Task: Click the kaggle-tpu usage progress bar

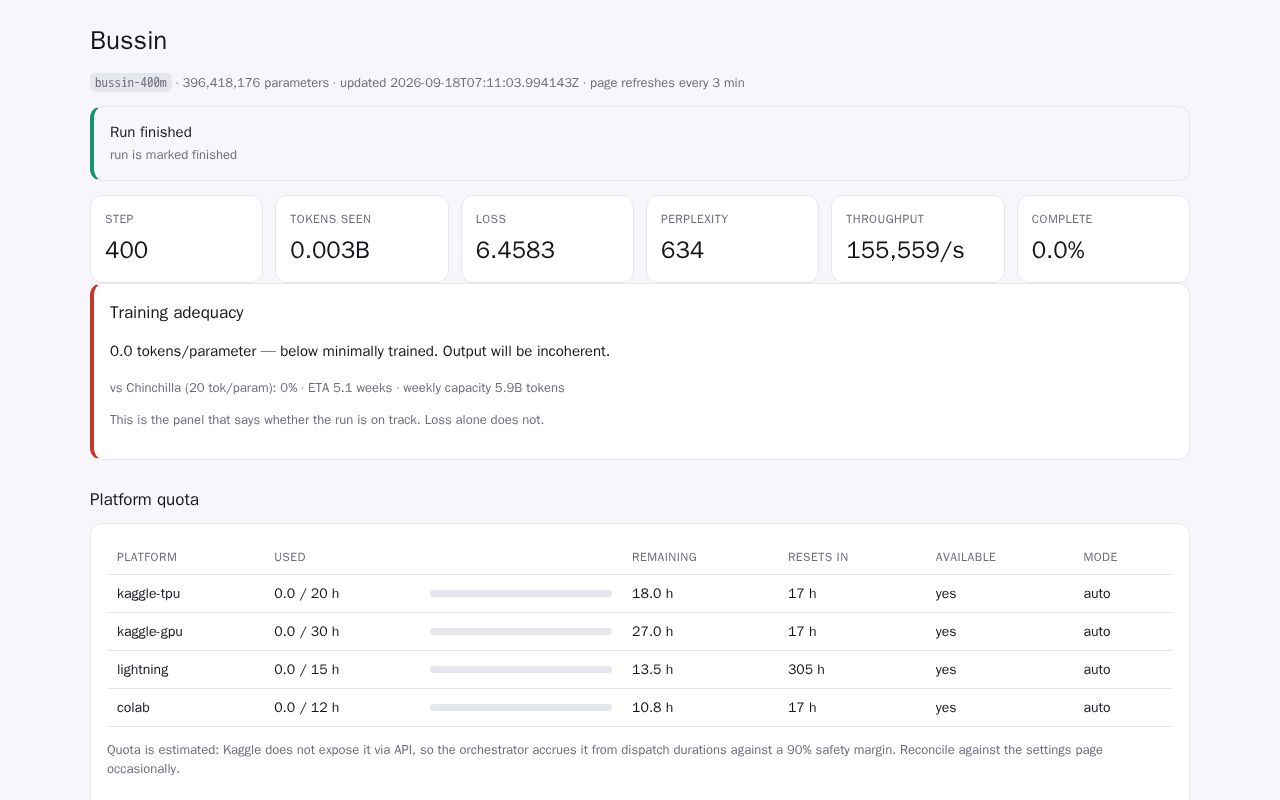Action: pyautogui.click(x=521, y=594)
